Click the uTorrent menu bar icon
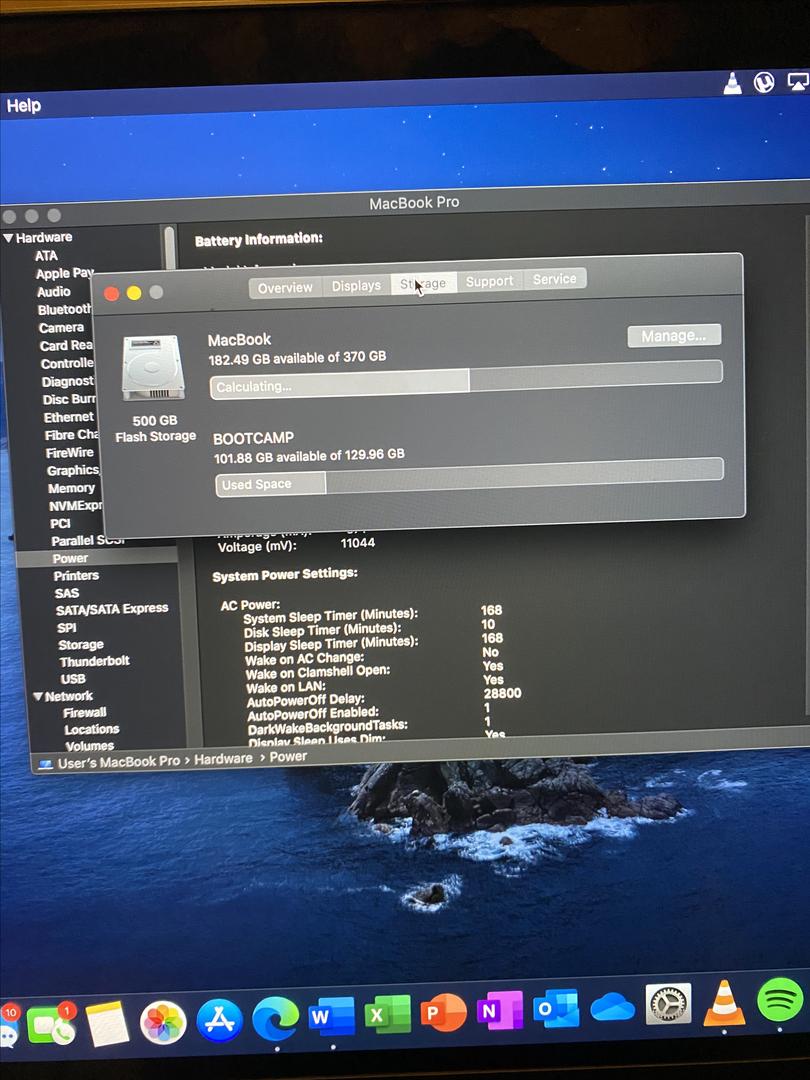 coord(764,83)
